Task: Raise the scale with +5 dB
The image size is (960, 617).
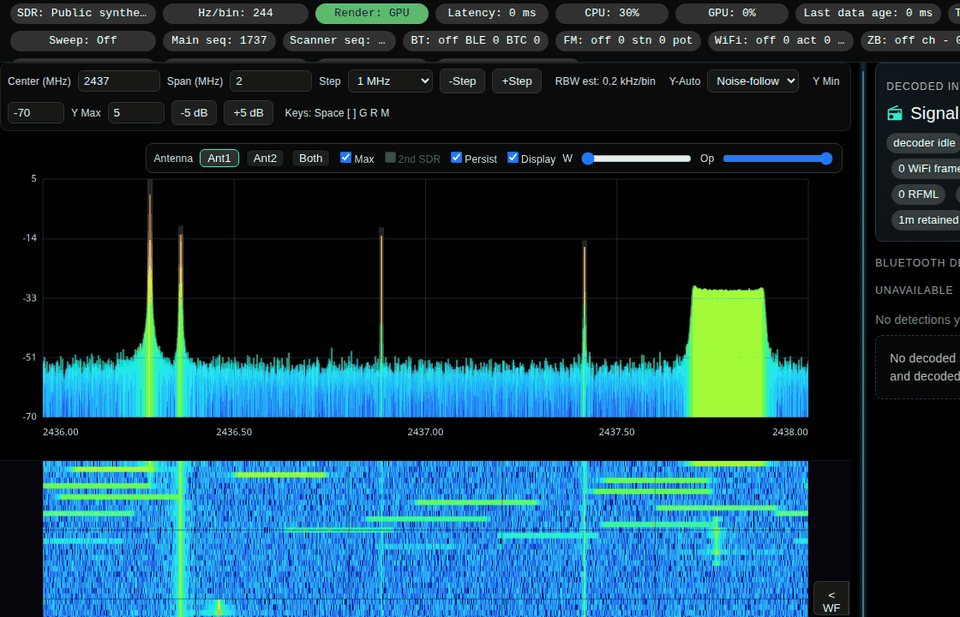Action: (249, 113)
